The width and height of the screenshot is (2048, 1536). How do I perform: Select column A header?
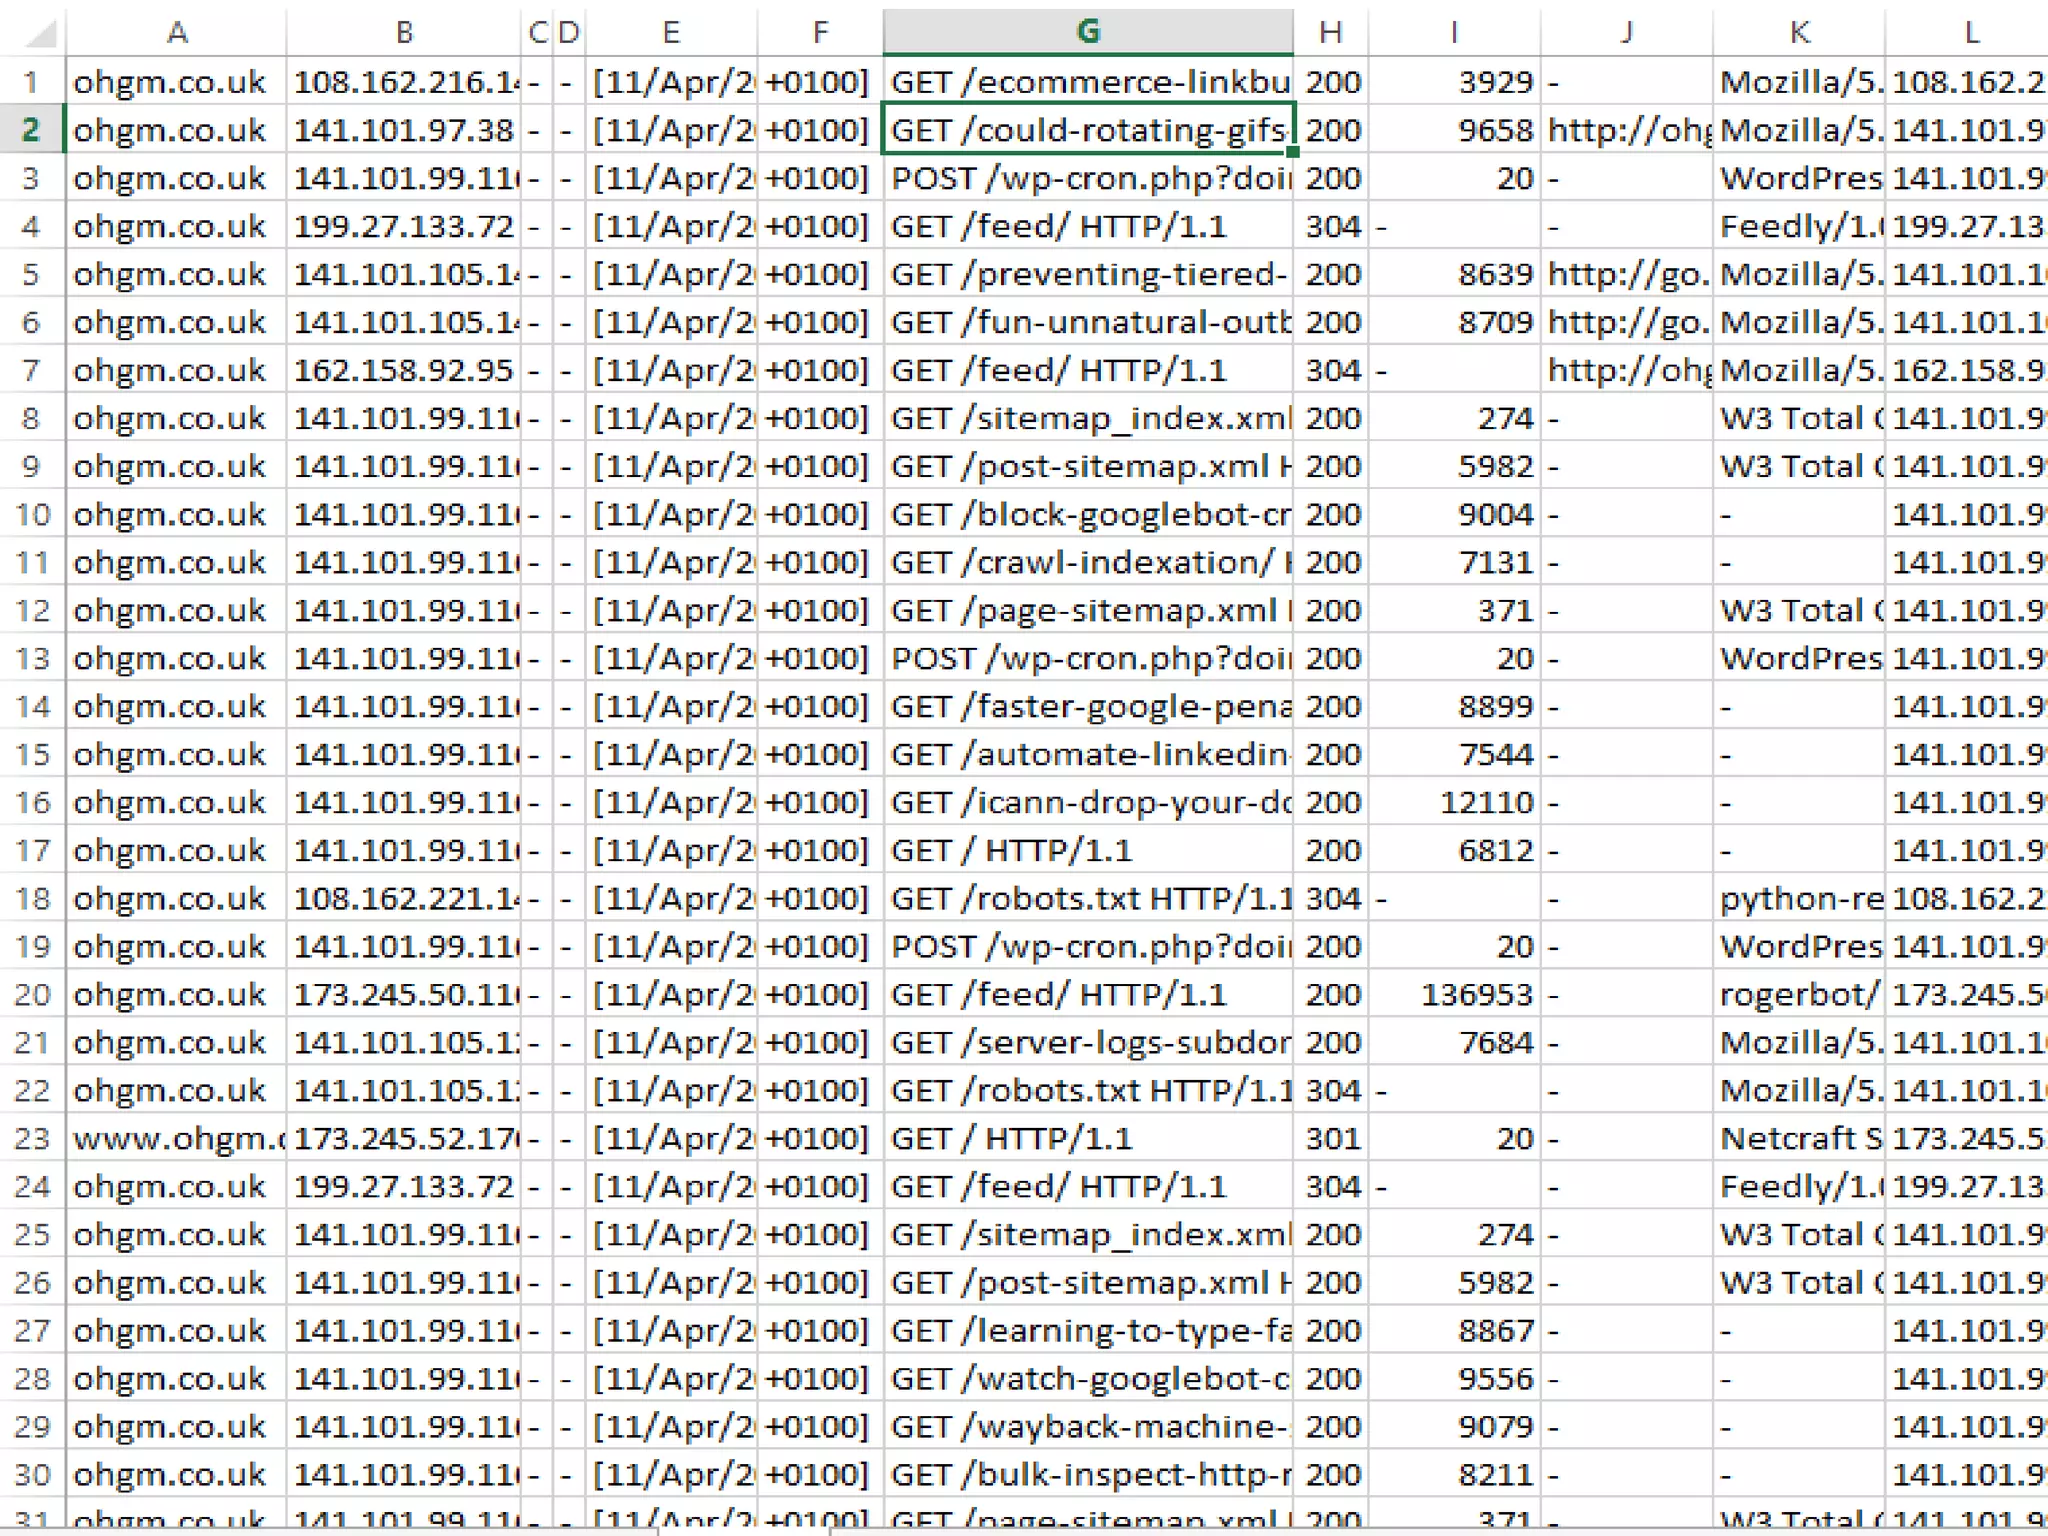pos(176,32)
